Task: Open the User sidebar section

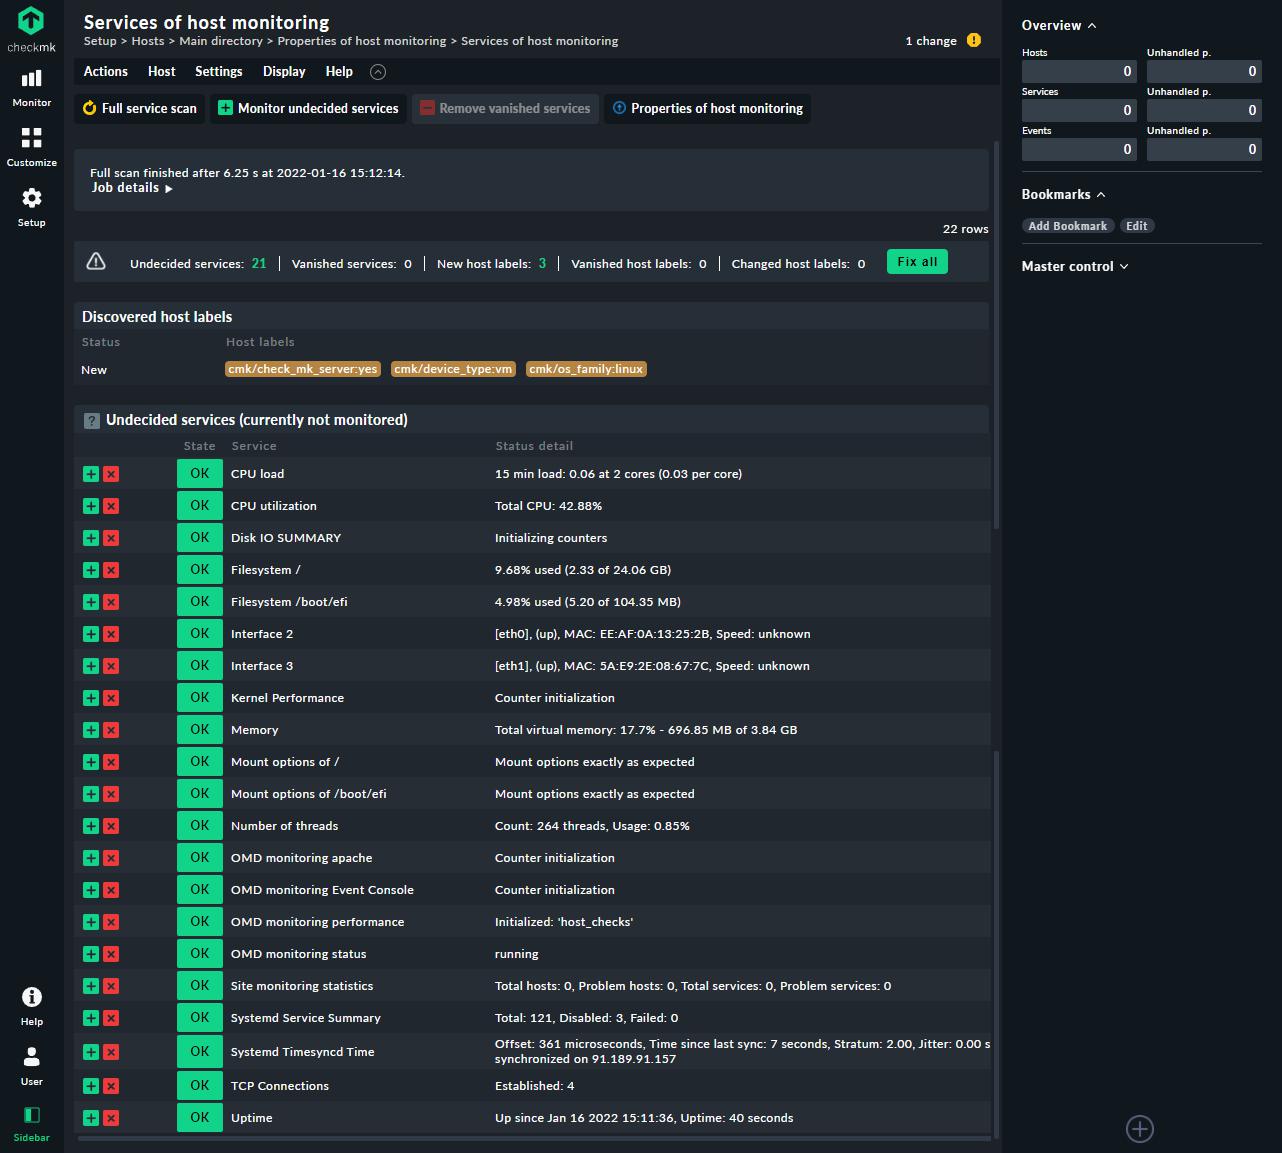Action: pyautogui.click(x=31, y=1063)
